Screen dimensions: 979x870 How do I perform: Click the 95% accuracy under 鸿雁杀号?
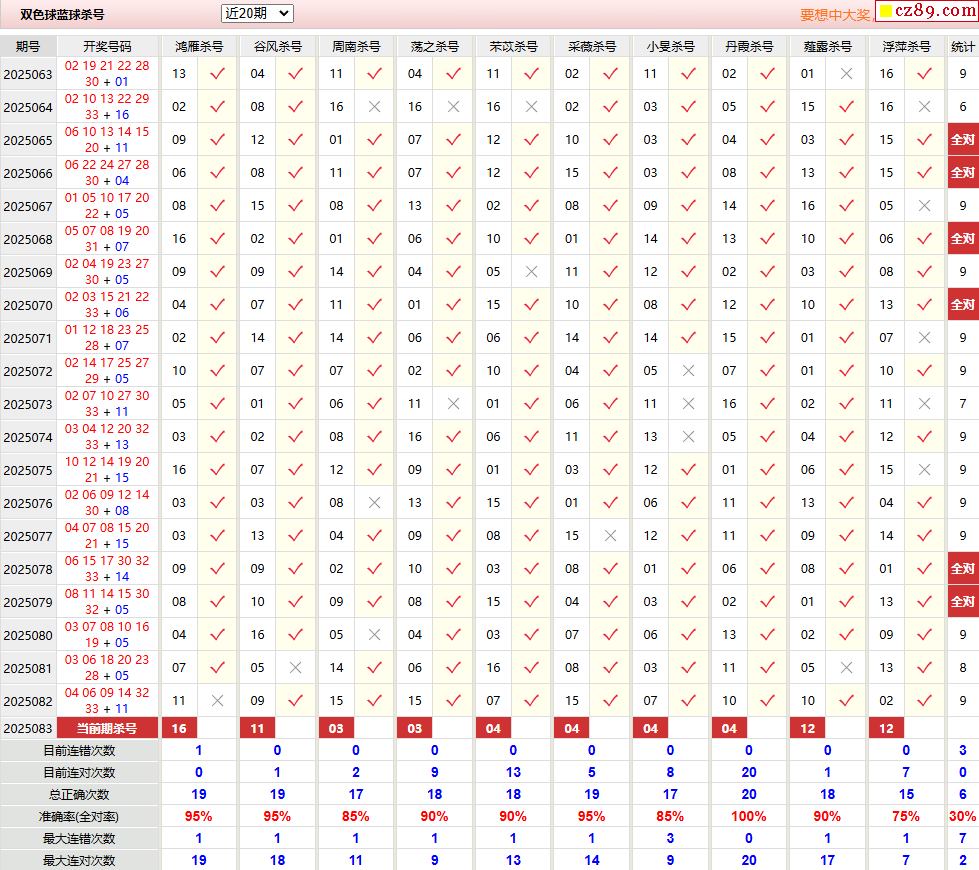tap(199, 816)
